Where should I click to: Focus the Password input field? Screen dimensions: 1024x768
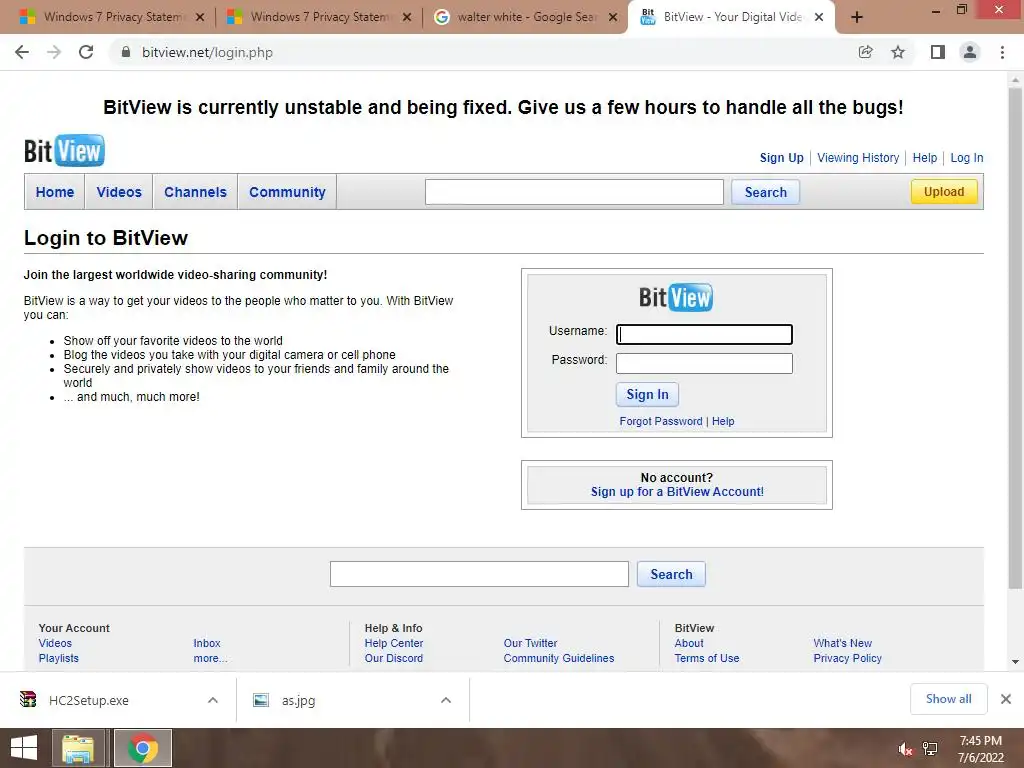tap(704, 363)
